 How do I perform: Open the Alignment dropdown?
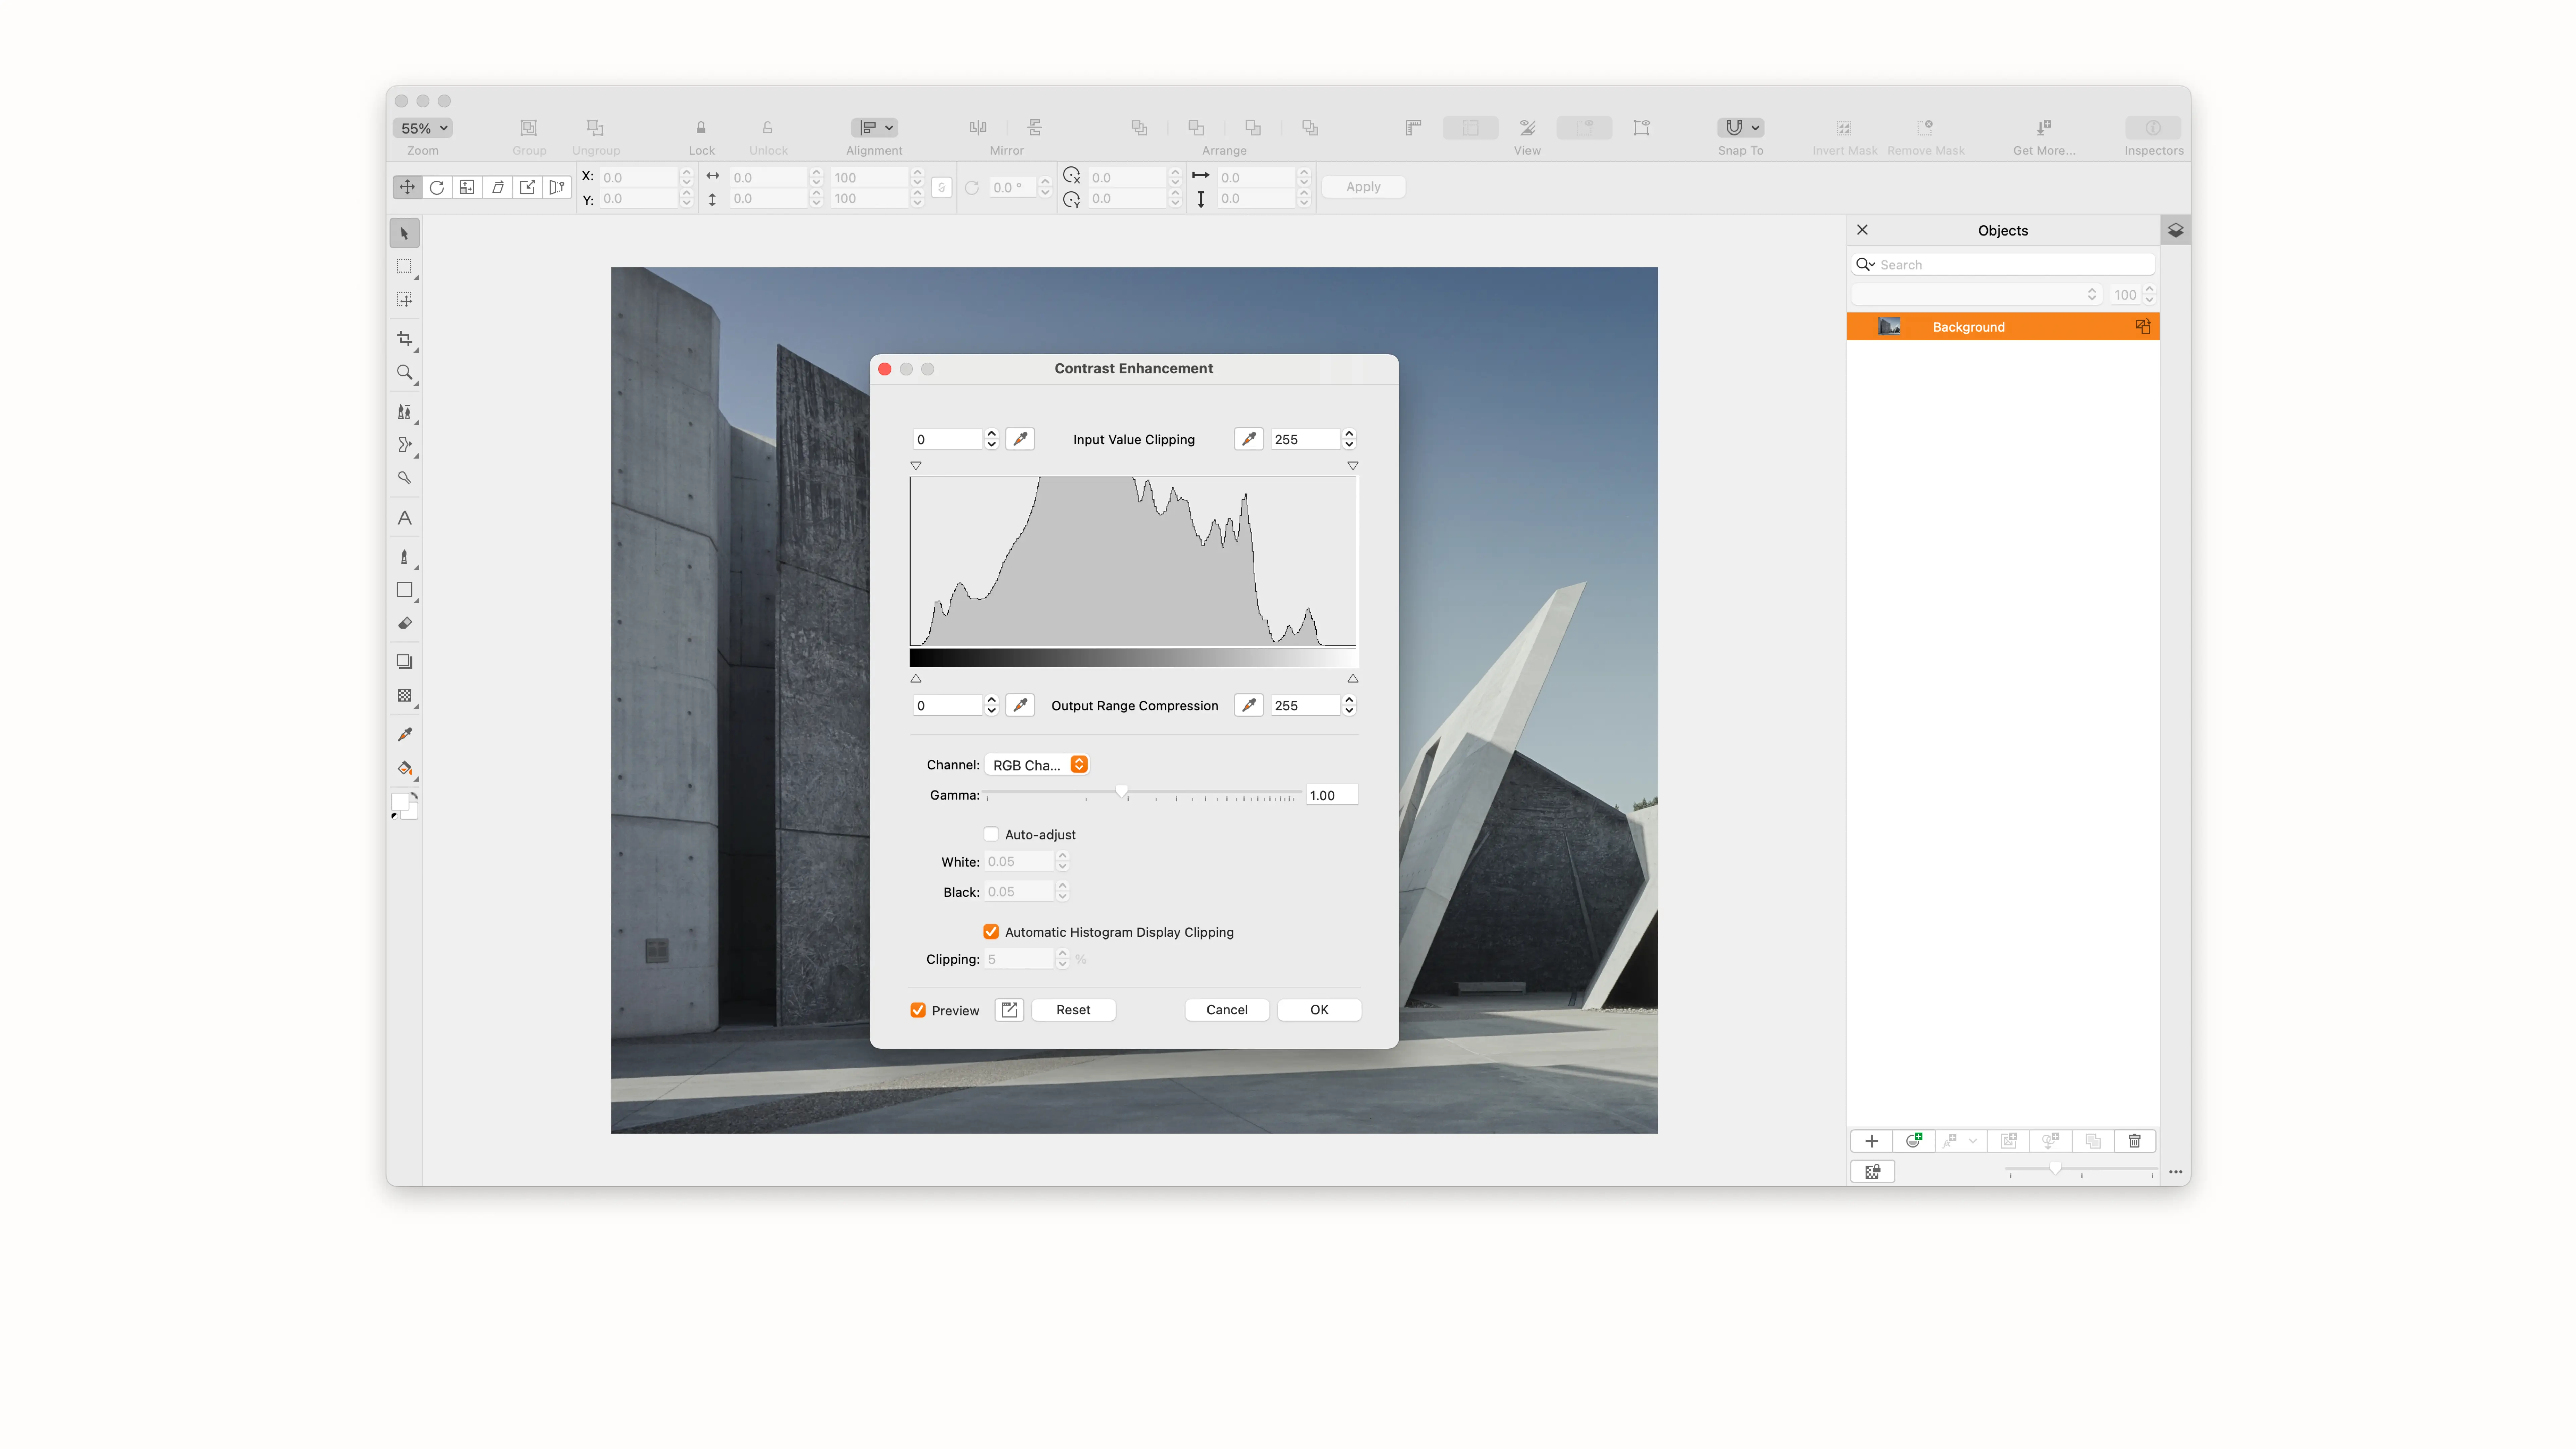click(874, 128)
